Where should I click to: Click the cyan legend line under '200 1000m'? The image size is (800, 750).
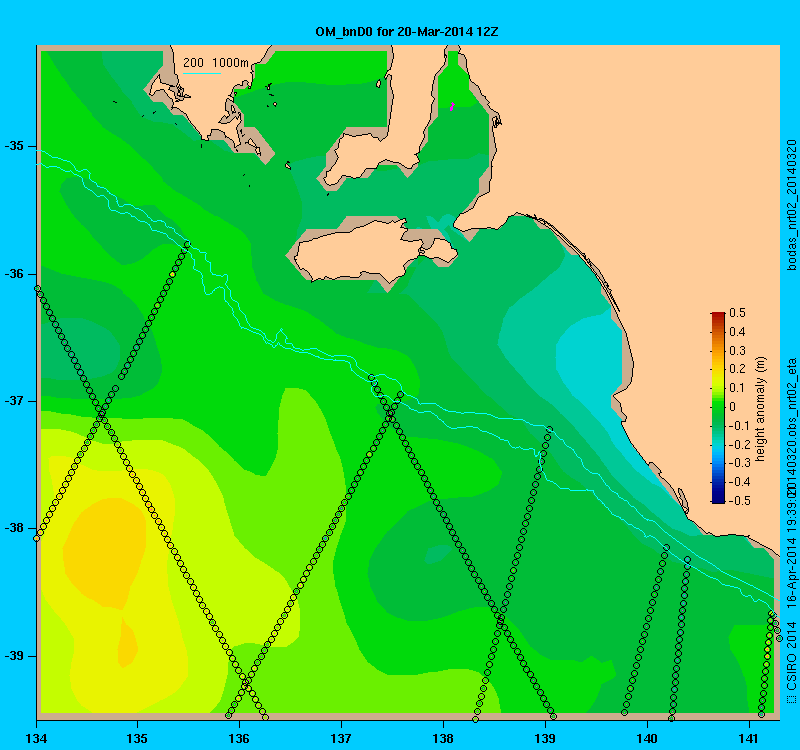pyautogui.click(x=202, y=73)
